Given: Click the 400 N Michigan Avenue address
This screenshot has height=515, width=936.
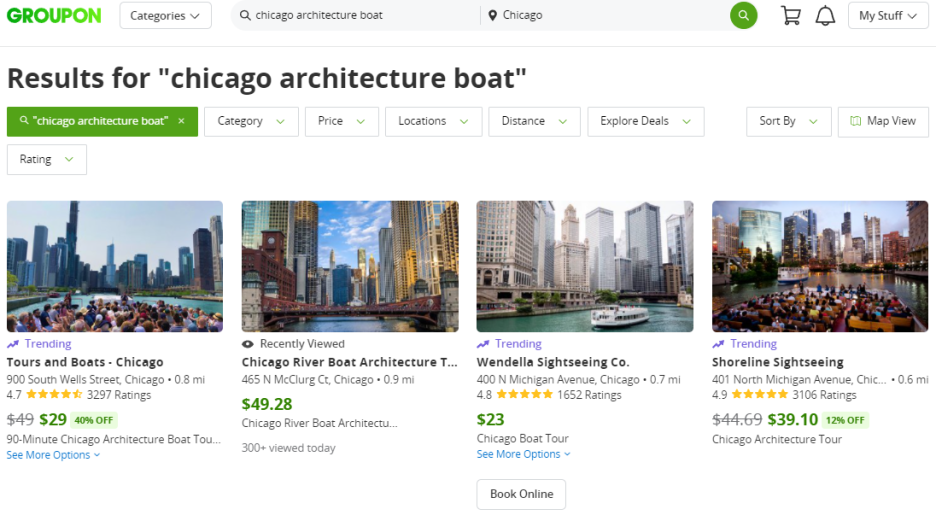Looking at the screenshot, I should (558, 380).
